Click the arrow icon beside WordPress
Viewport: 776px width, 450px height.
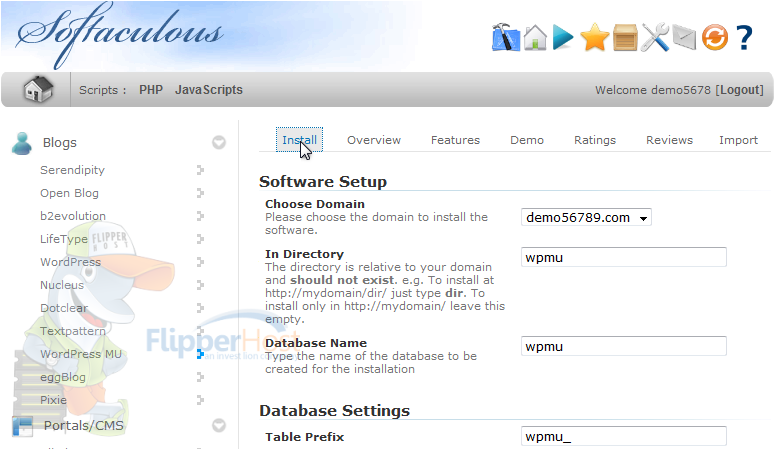pos(200,262)
